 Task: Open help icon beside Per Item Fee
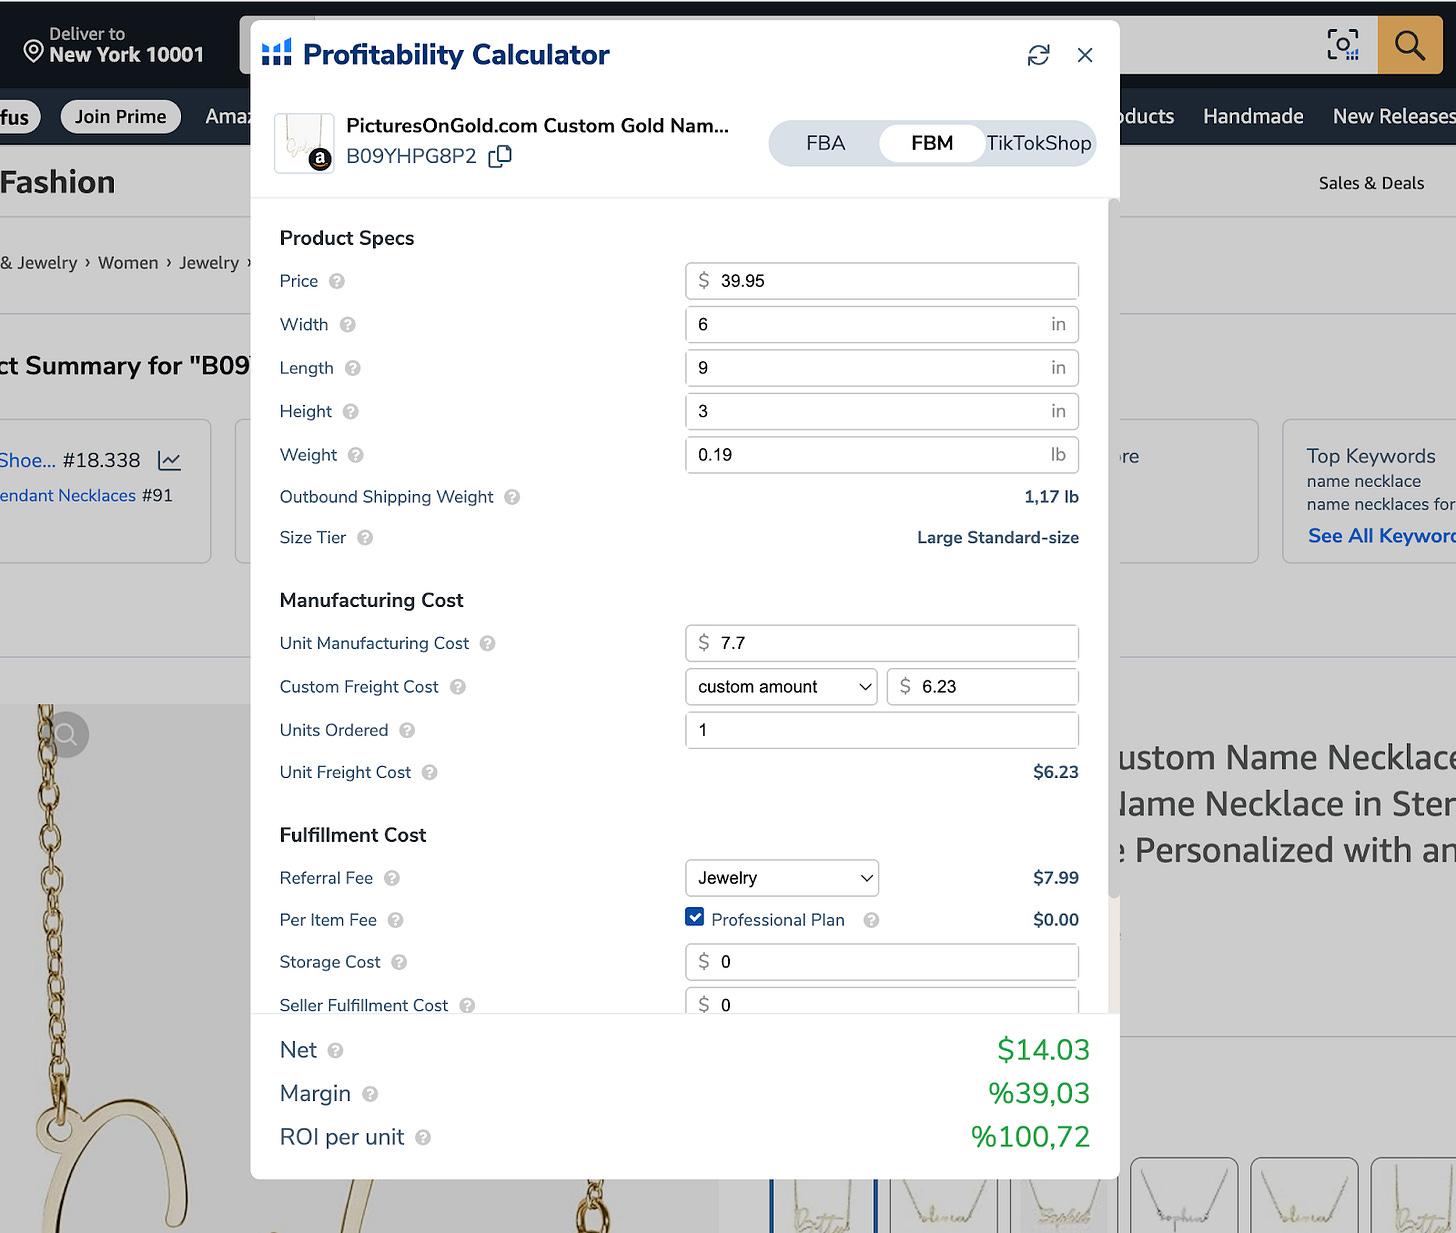point(395,920)
